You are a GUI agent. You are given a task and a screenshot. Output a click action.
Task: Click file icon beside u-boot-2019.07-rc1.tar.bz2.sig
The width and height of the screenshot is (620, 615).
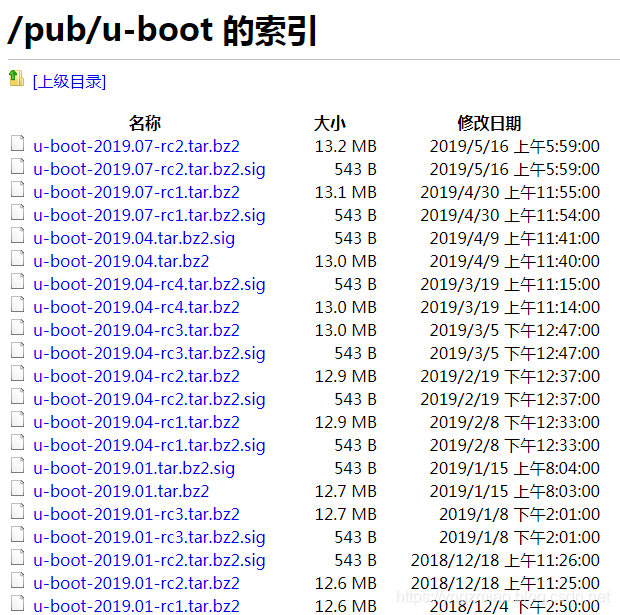(17, 212)
